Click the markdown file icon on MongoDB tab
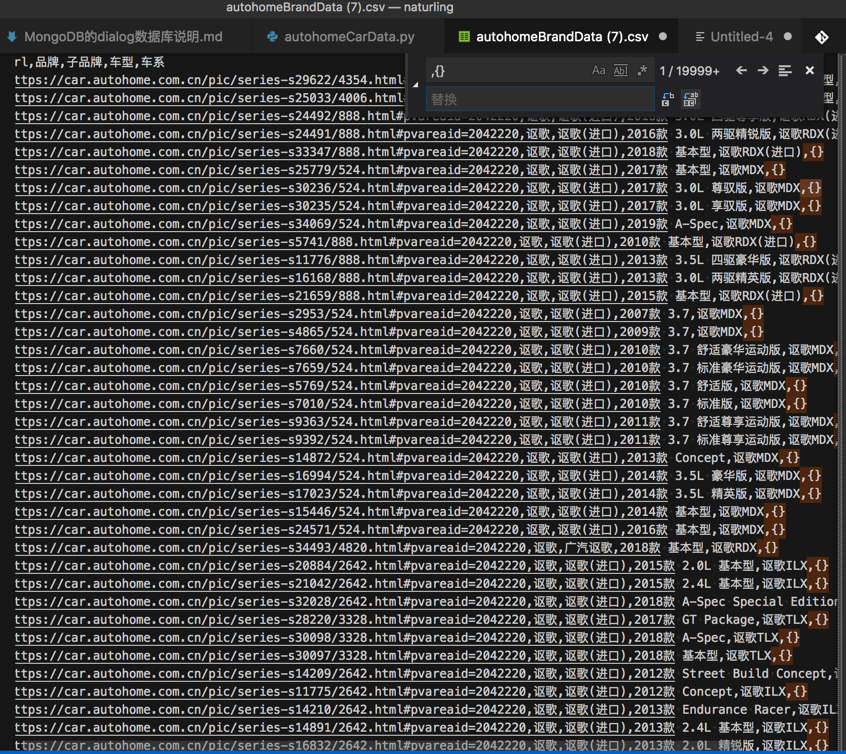 [12, 37]
